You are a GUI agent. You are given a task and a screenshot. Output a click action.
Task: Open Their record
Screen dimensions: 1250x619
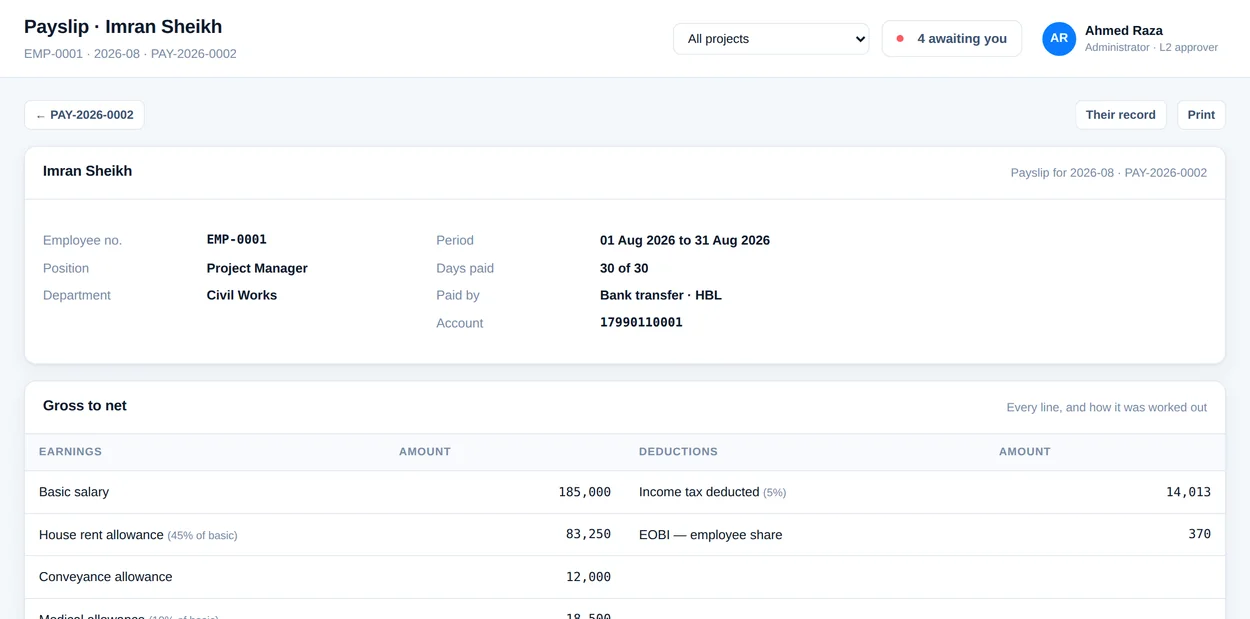click(x=1120, y=115)
